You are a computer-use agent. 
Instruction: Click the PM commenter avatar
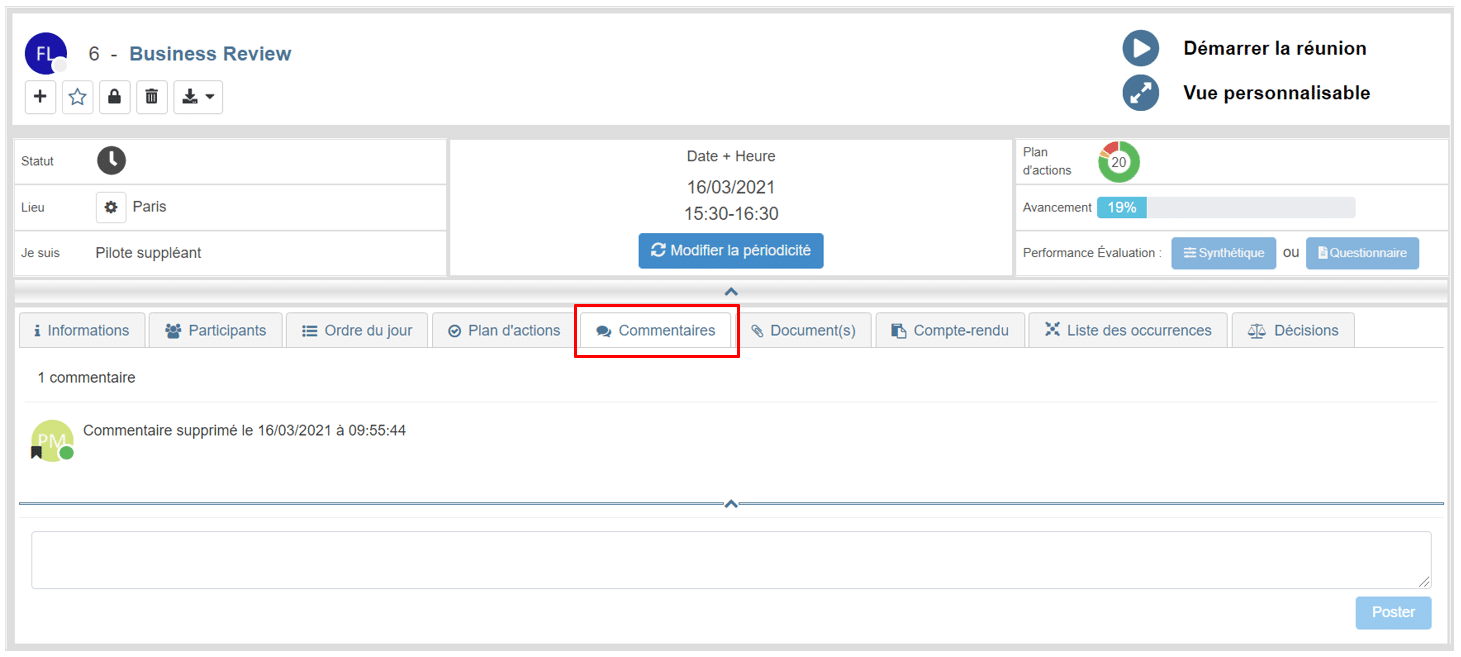[52, 440]
